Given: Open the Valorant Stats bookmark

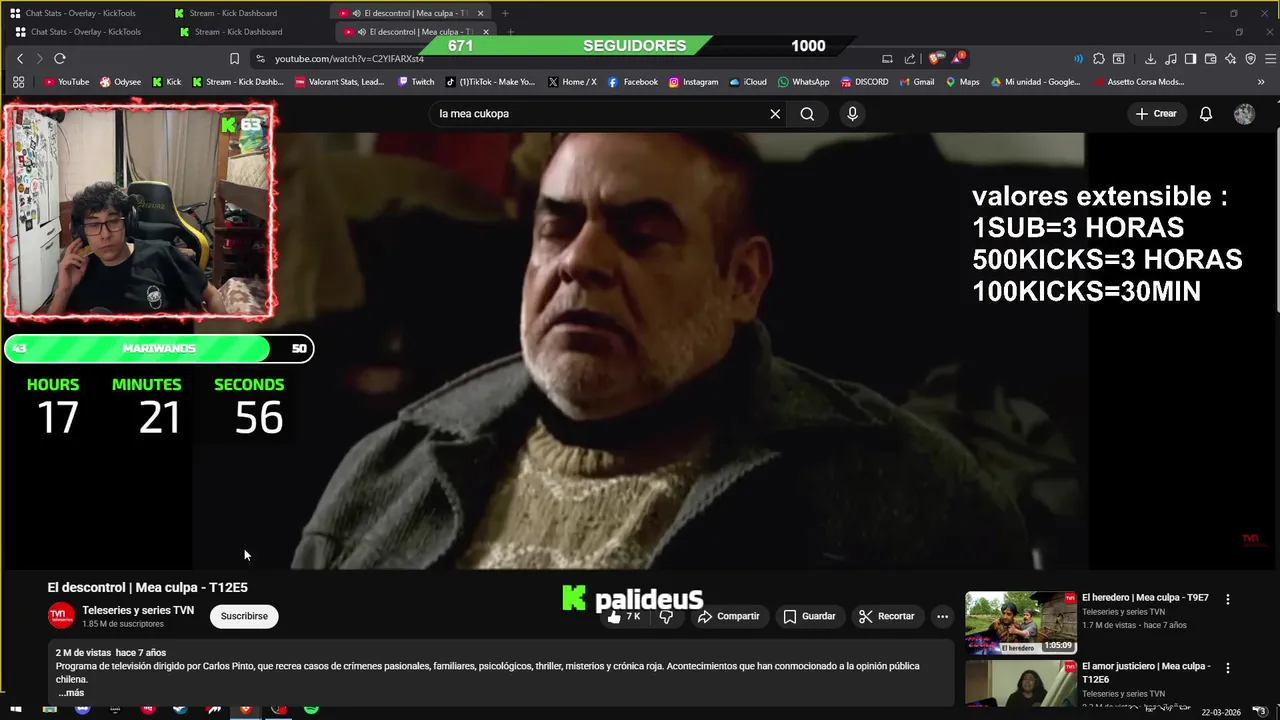Looking at the screenshot, I should (x=340, y=82).
